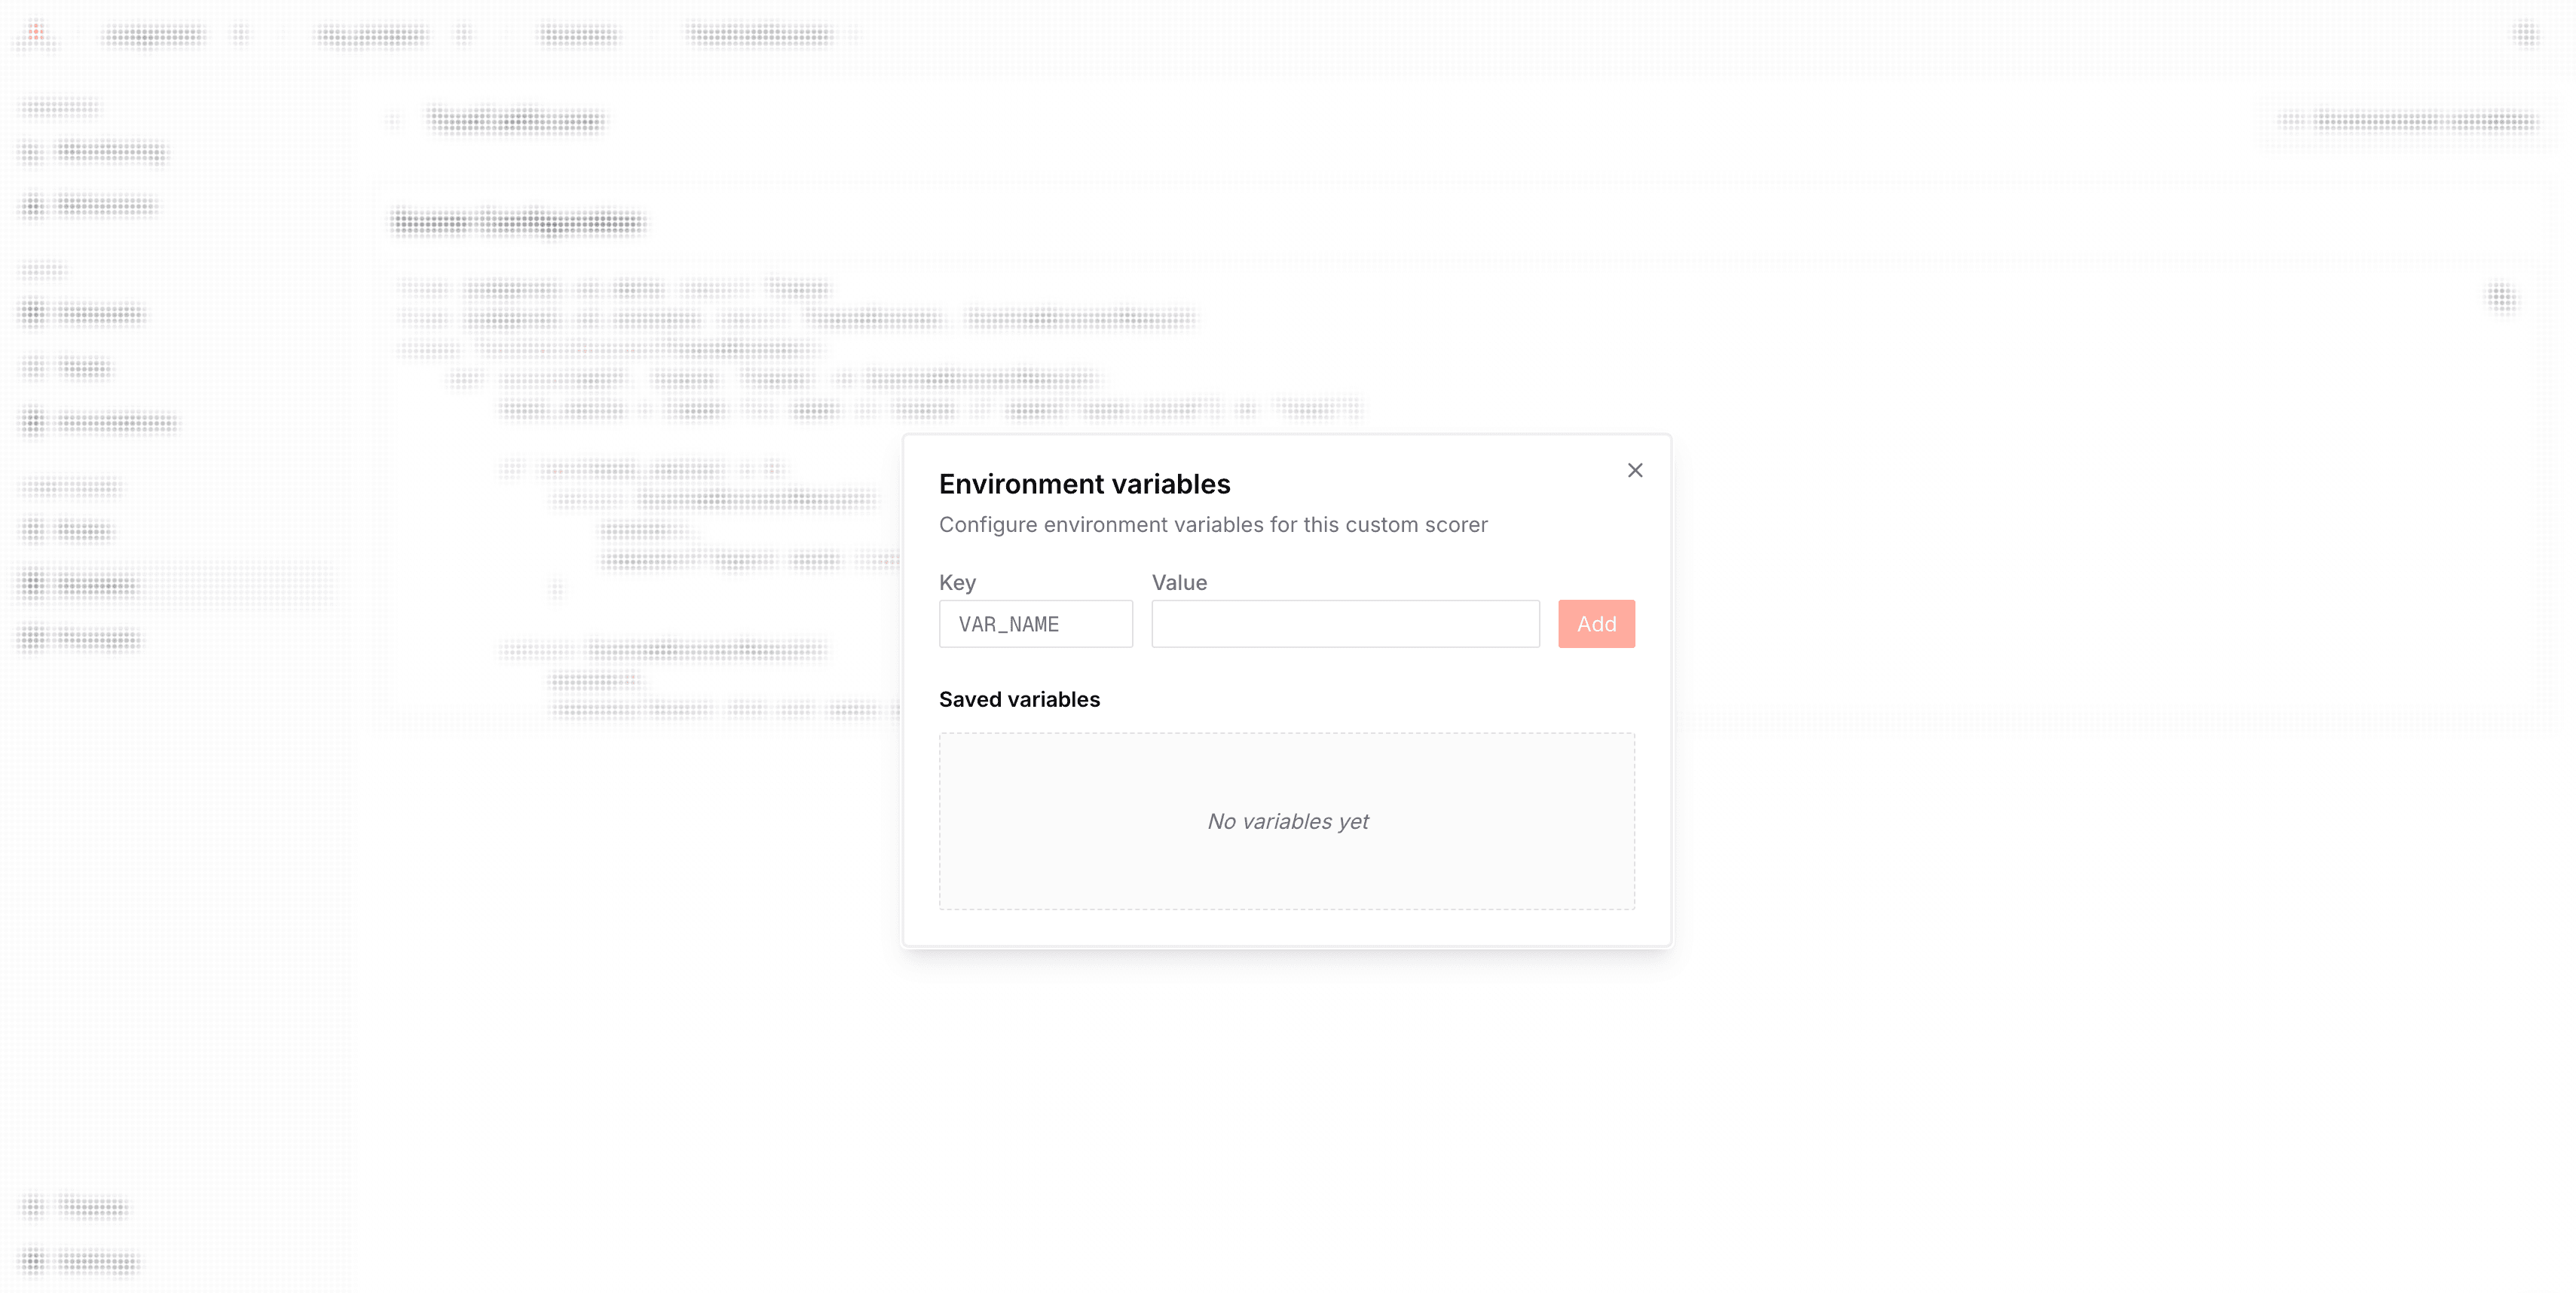Click inside the No variables yet area
The width and height of the screenshot is (2576, 1293).
1286,821
